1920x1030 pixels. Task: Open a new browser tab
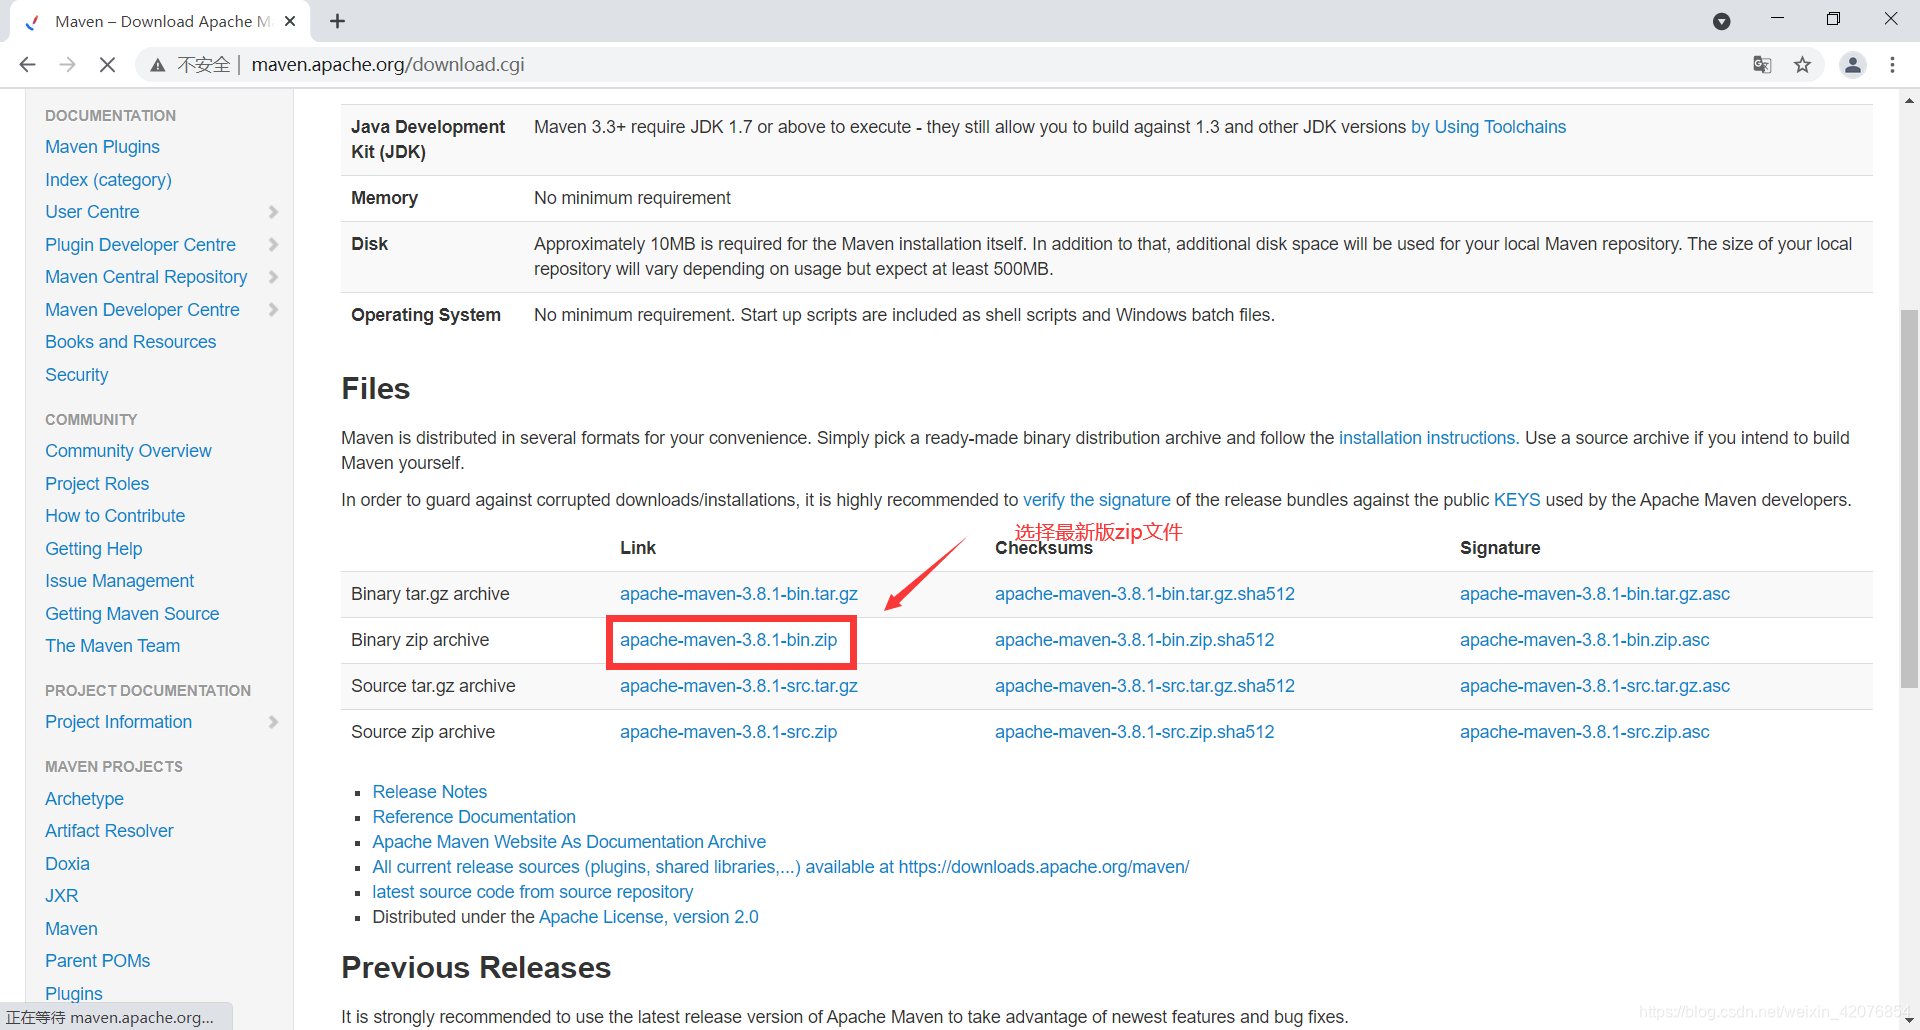pyautogui.click(x=337, y=21)
